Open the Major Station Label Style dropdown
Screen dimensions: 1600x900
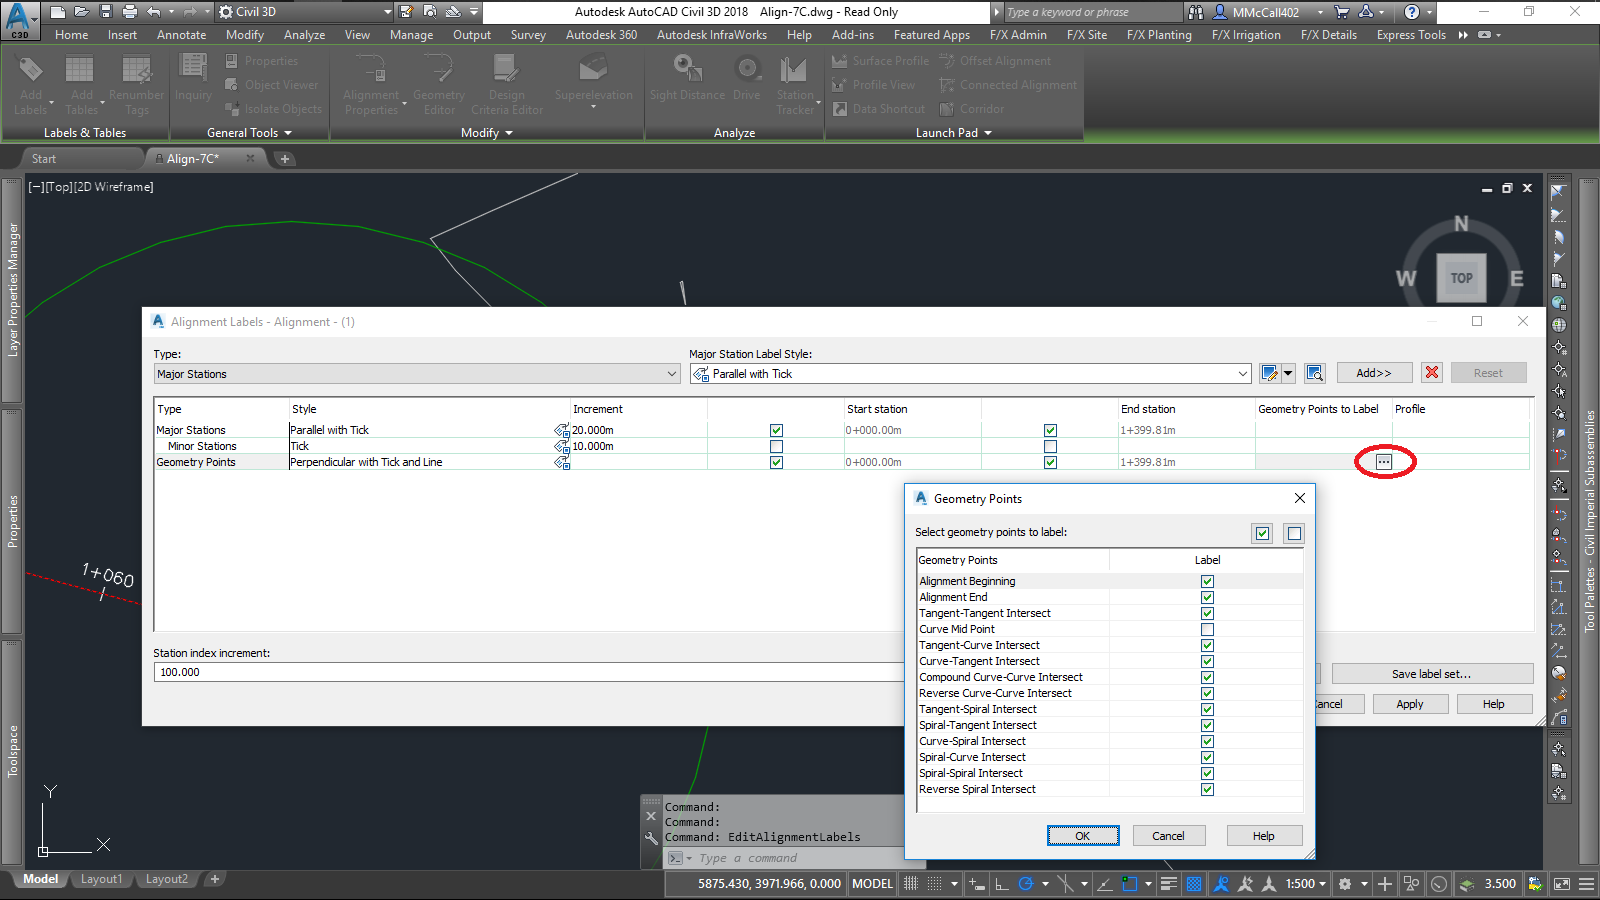tap(971, 374)
